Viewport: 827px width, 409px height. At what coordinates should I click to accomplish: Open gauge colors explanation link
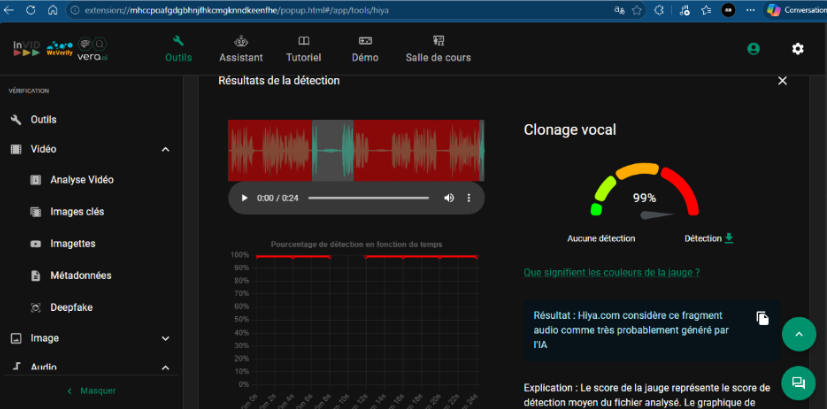click(x=612, y=273)
